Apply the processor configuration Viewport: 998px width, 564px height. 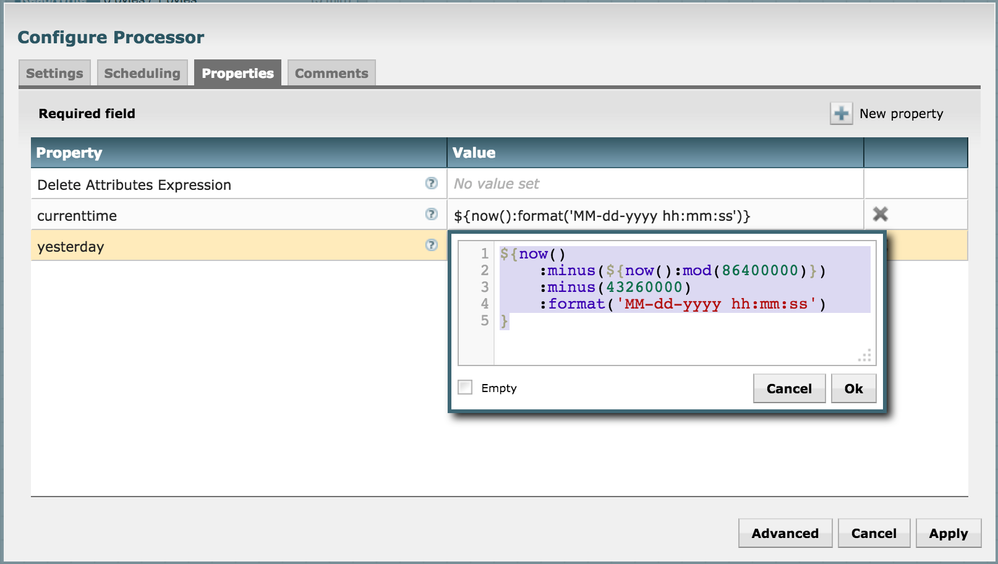click(x=948, y=533)
